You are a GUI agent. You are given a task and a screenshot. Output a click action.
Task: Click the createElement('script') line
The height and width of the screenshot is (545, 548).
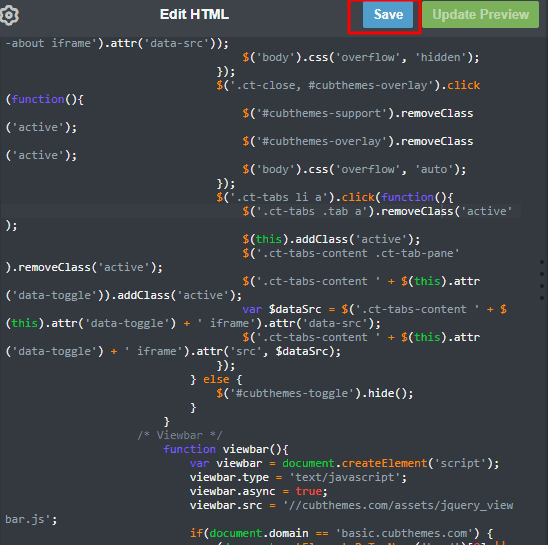[x=345, y=463]
